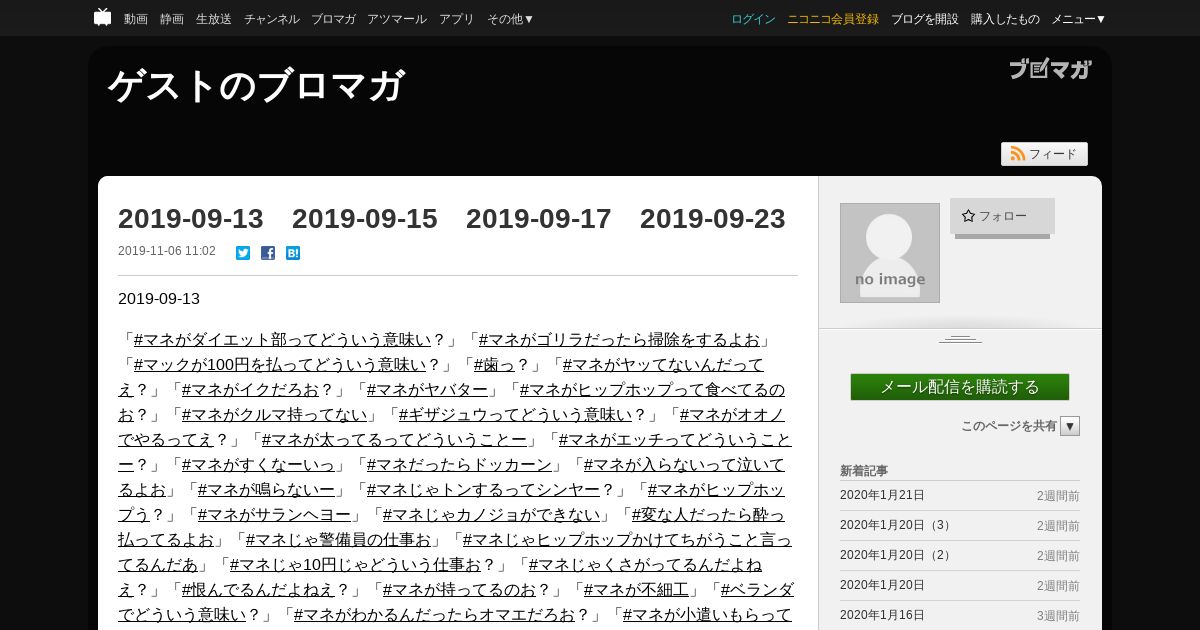This screenshot has height=630, width=1200.
Task: Click hashtag #マネが不細工
Action: (x=637, y=590)
